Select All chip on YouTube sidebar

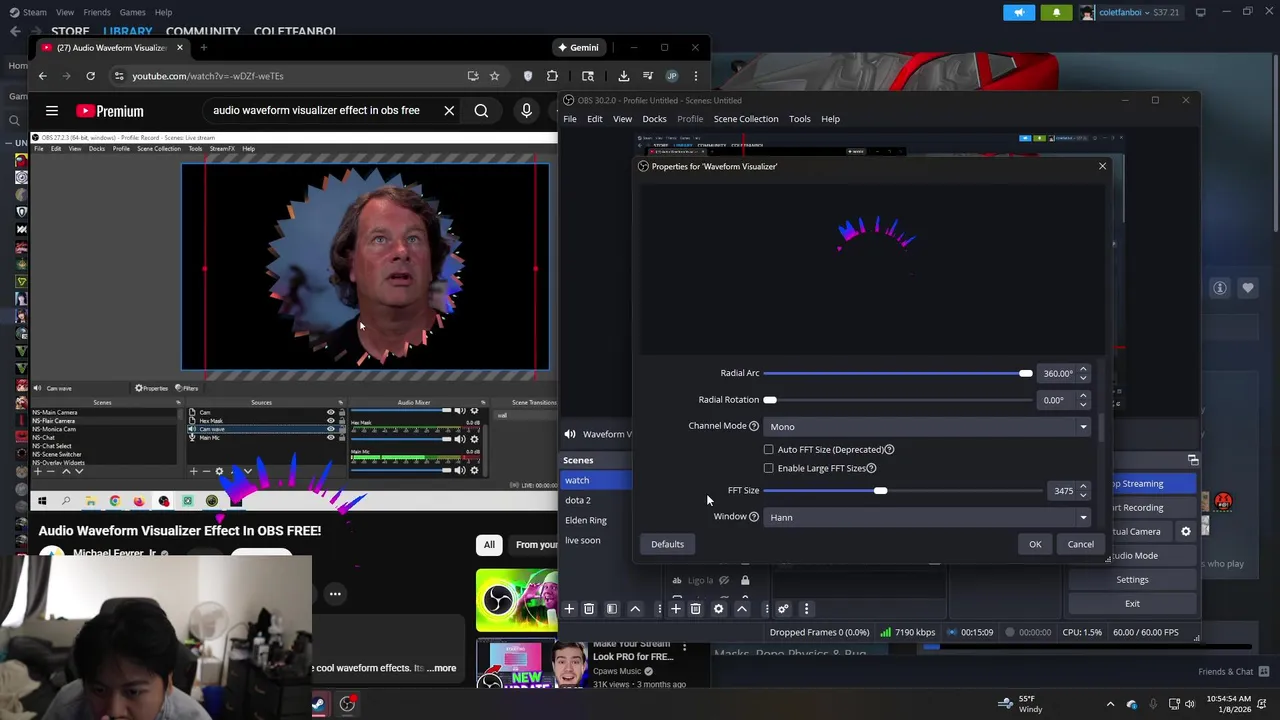[489, 545]
